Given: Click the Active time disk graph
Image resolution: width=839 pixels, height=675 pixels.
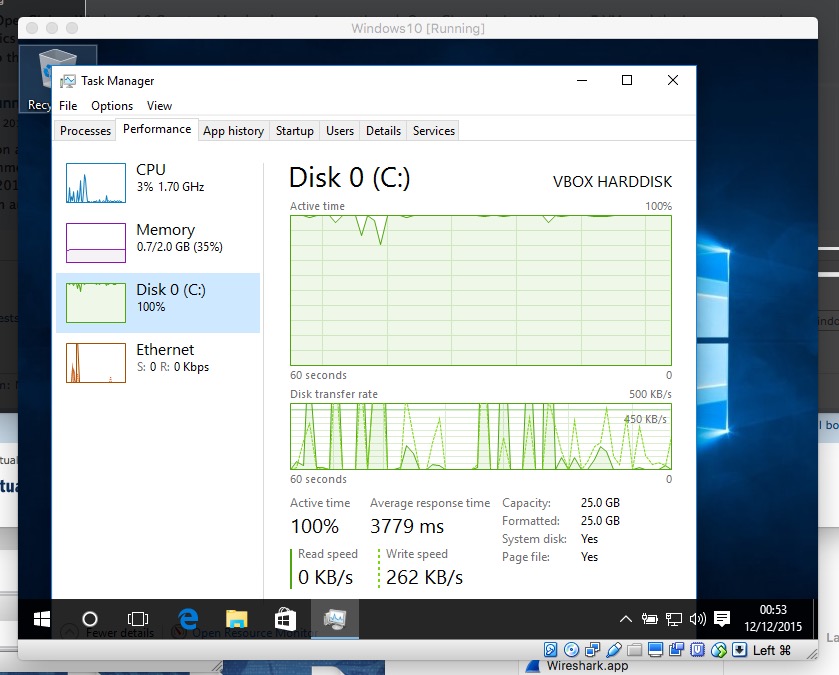Looking at the screenshot, I should coord(480,290).
